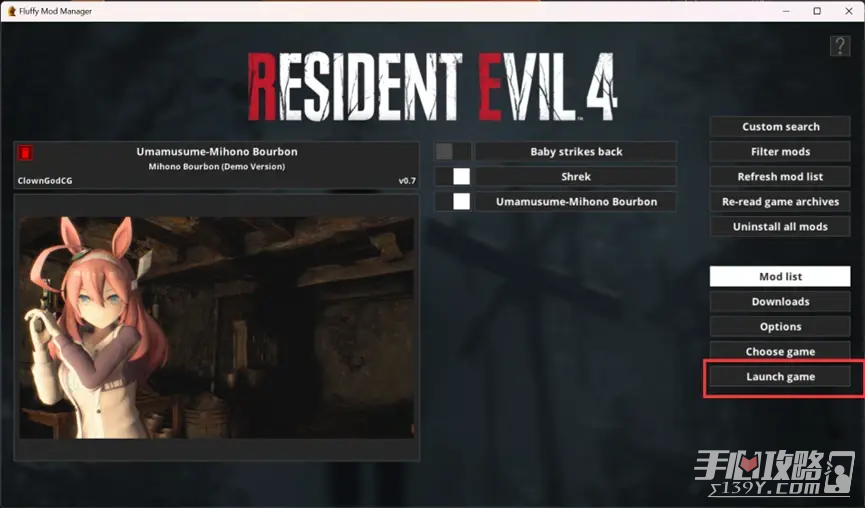The height and width of the screenshot is (508, 865).
Task: Open Custom search
Action: 780,127
